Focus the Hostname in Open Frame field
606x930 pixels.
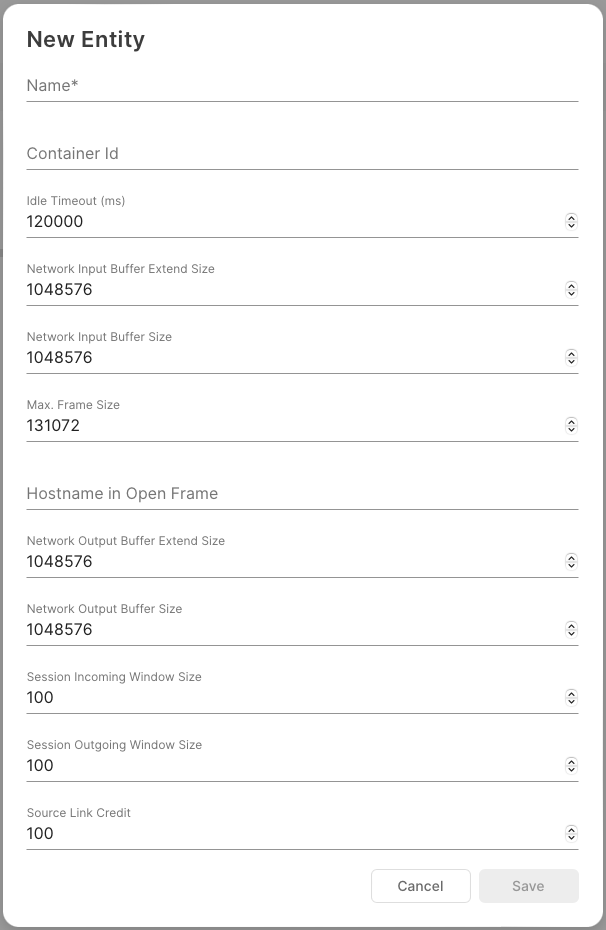click(300, 494)
